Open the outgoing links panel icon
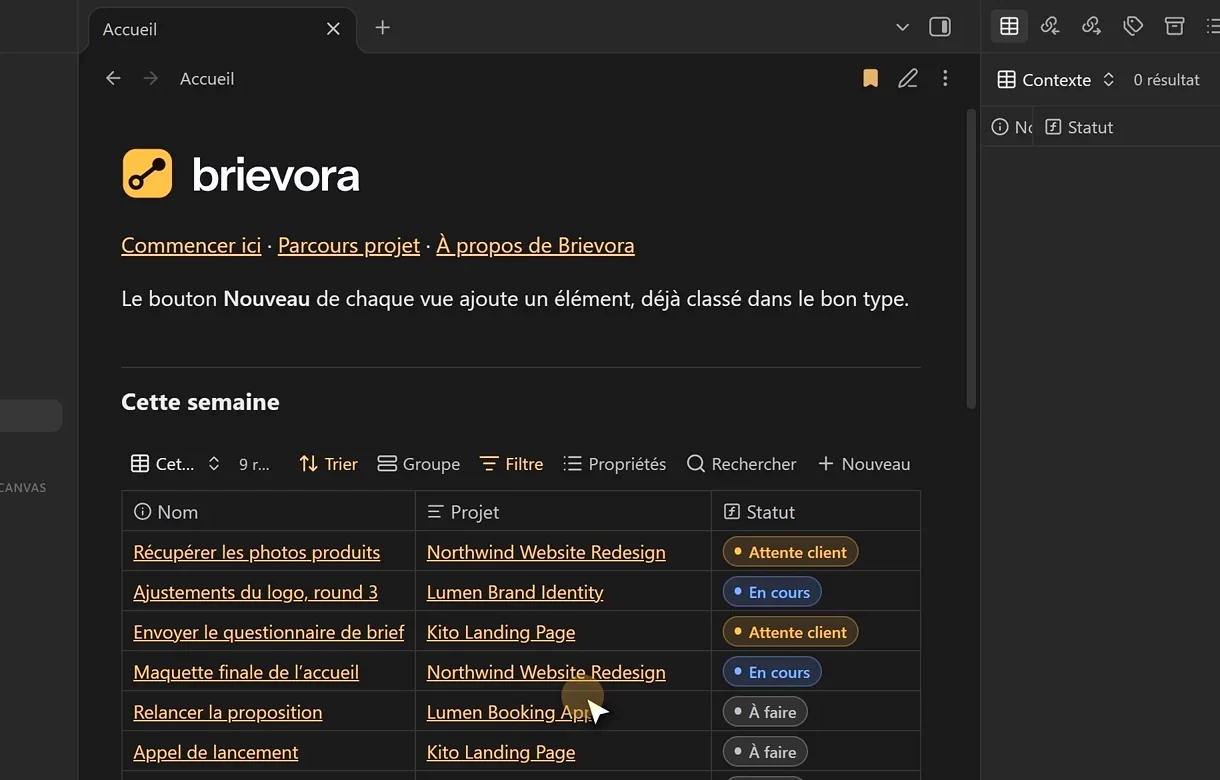The image size is (1220, 780). [1091, 27]
